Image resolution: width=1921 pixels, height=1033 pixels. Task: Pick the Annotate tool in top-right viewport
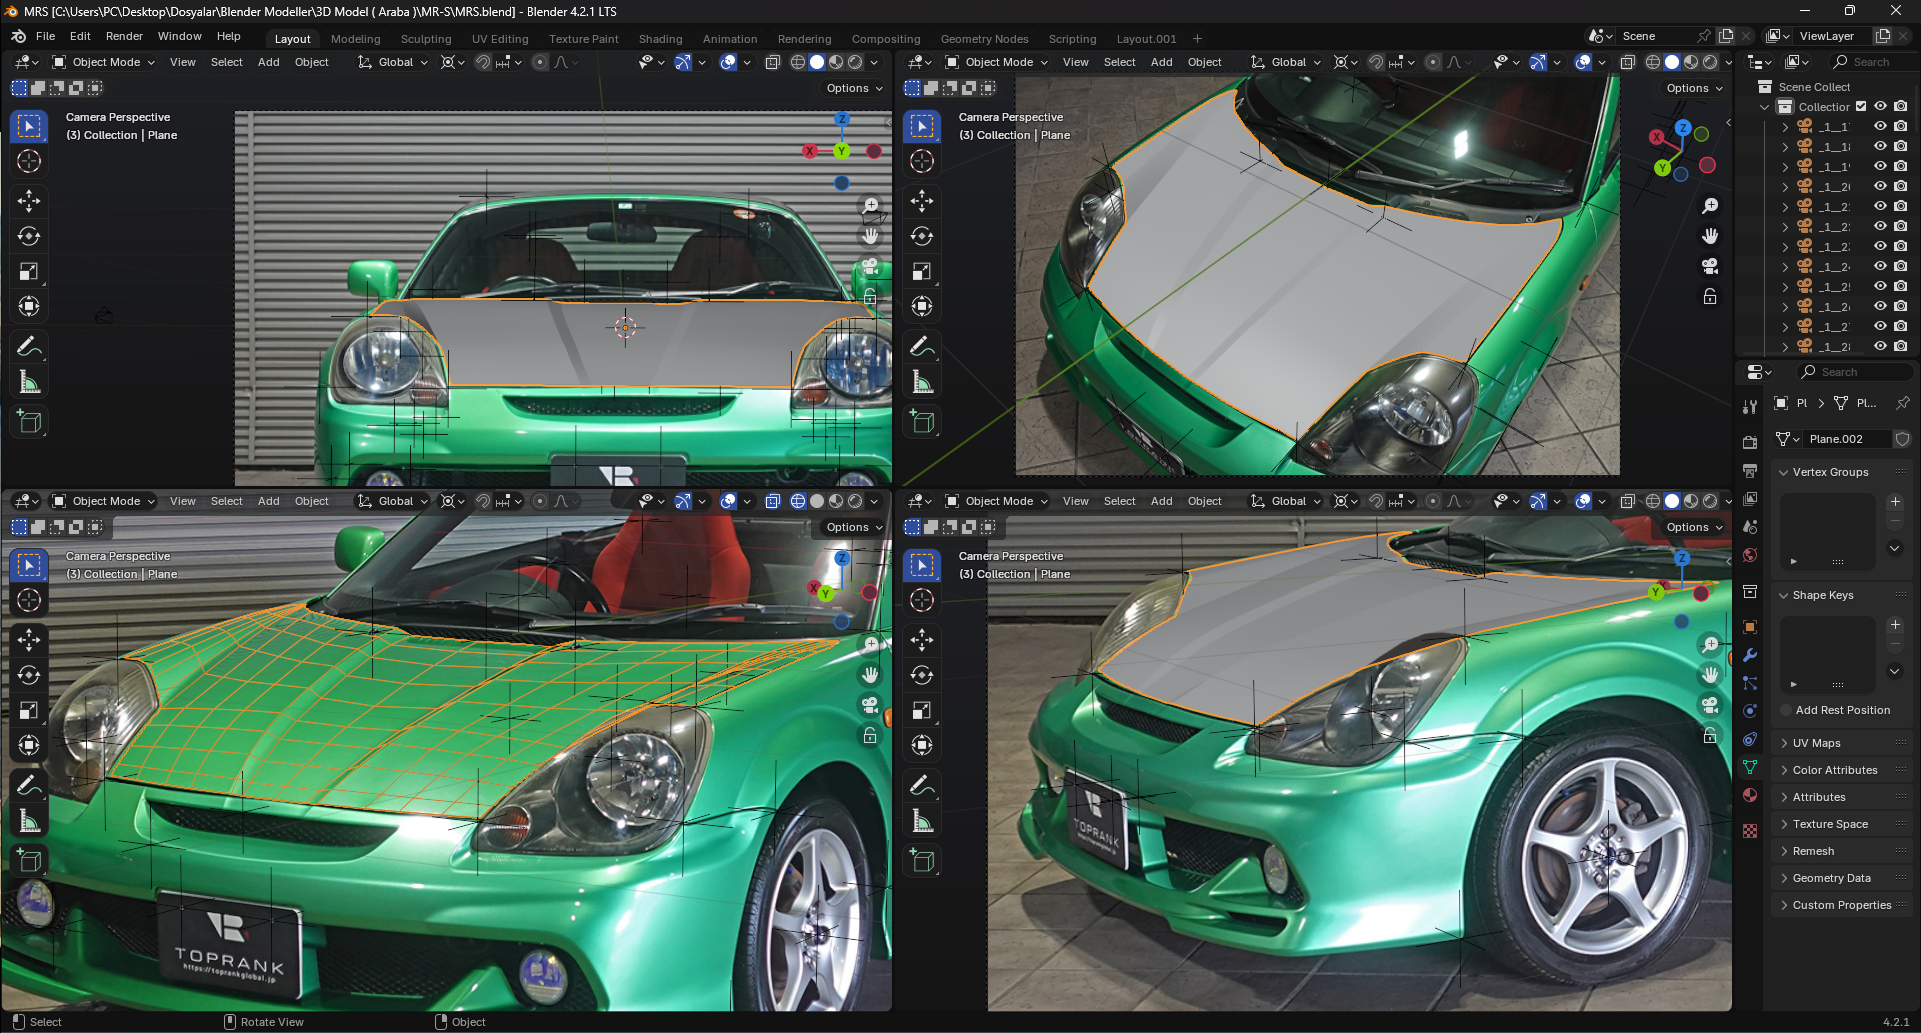[922, 347]
